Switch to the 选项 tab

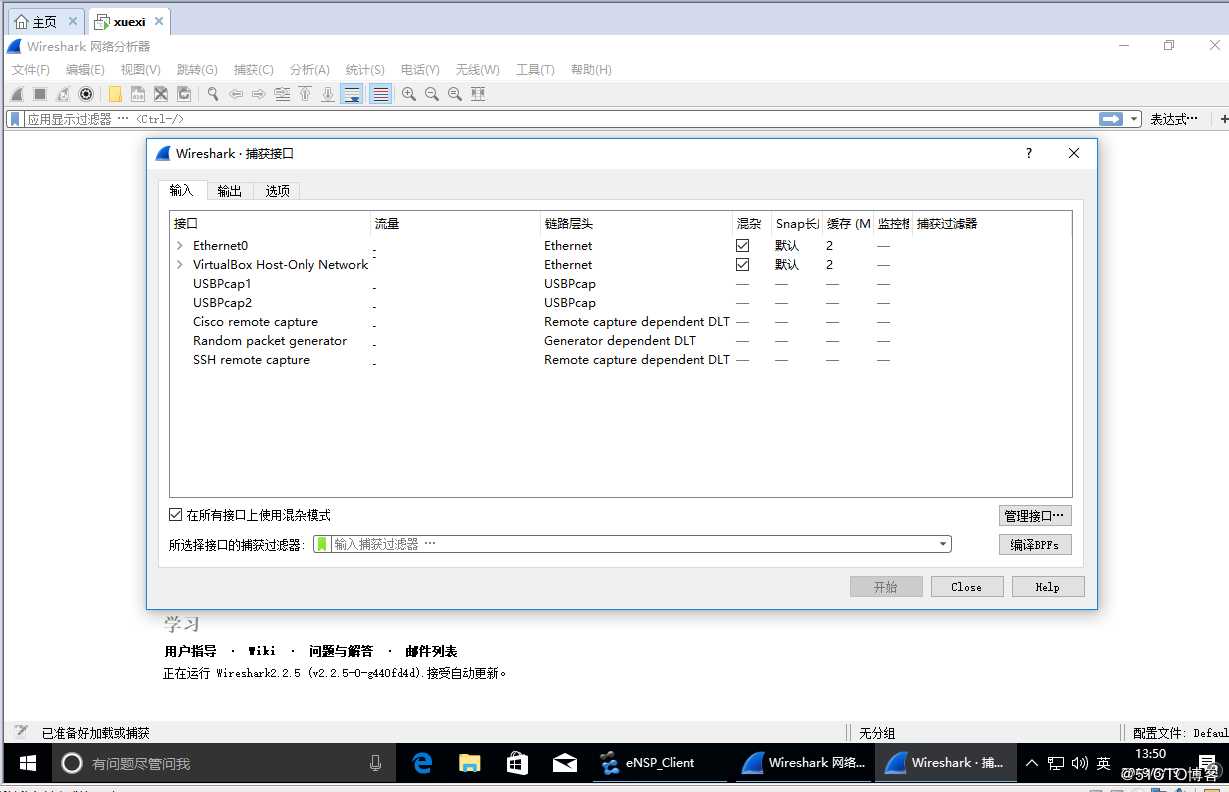pyautogui.click(x=277, y=191)
